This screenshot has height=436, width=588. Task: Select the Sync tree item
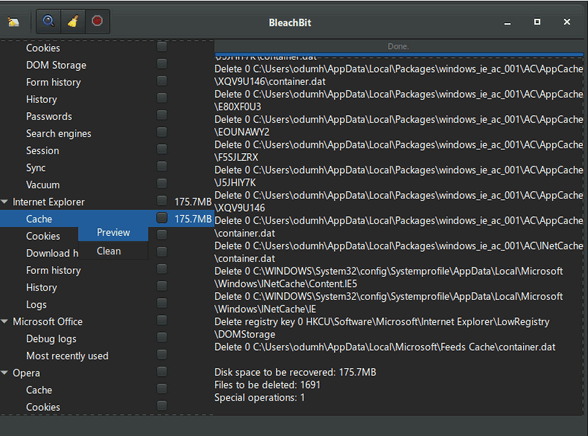(x=36, y=168)
